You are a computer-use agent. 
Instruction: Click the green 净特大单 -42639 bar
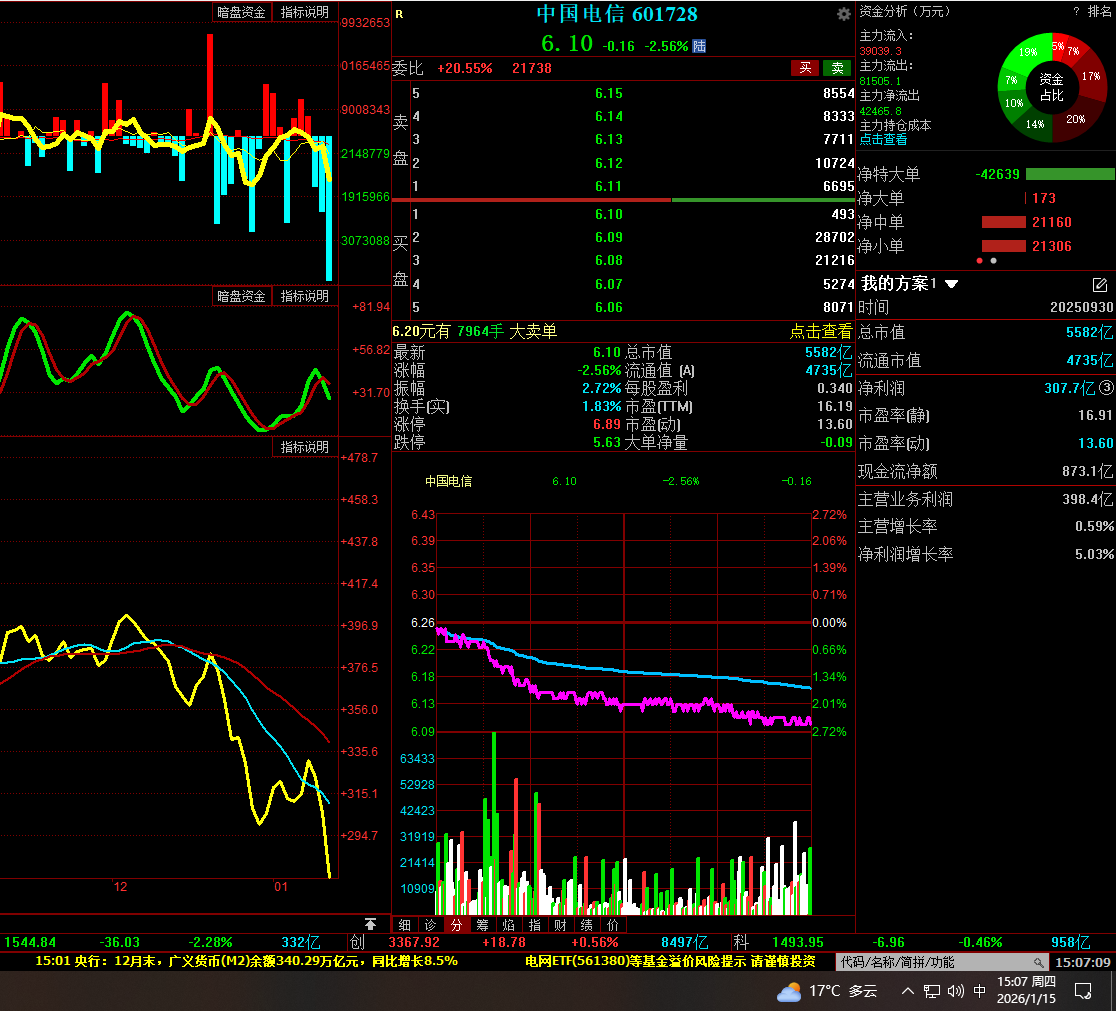point(1070,174)
